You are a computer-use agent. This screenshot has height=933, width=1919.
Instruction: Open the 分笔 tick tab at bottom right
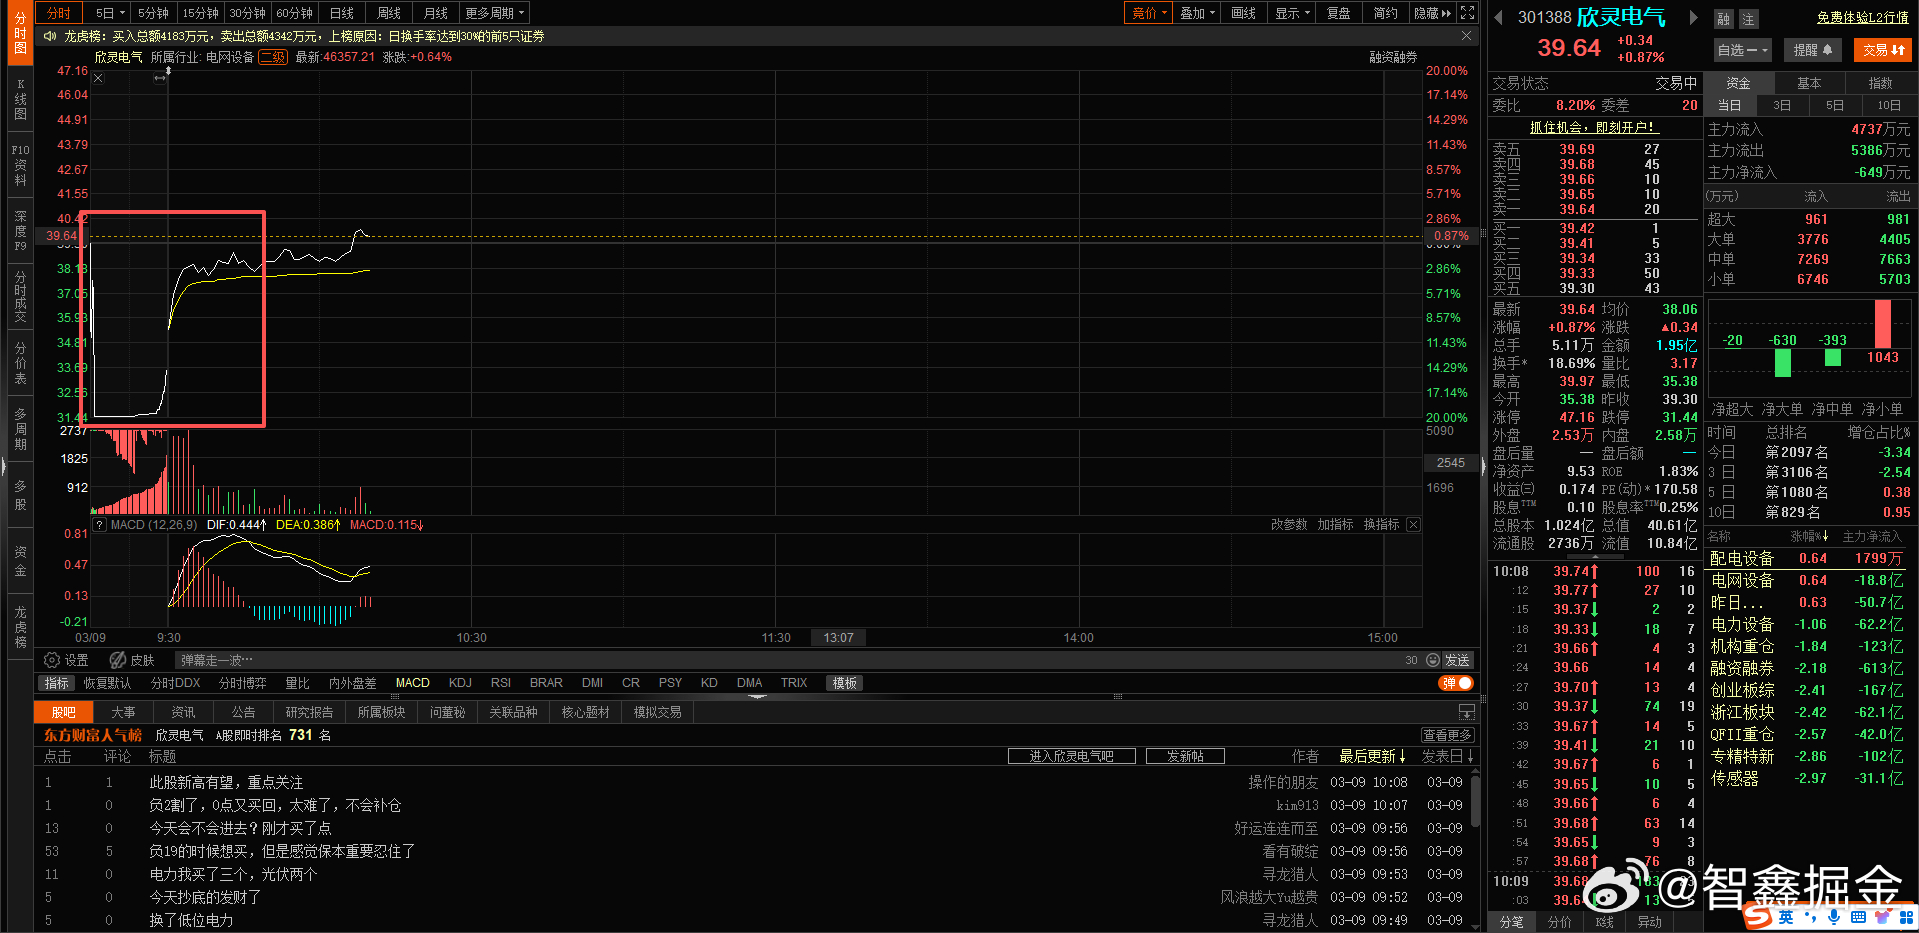(x=1511, y=922)
